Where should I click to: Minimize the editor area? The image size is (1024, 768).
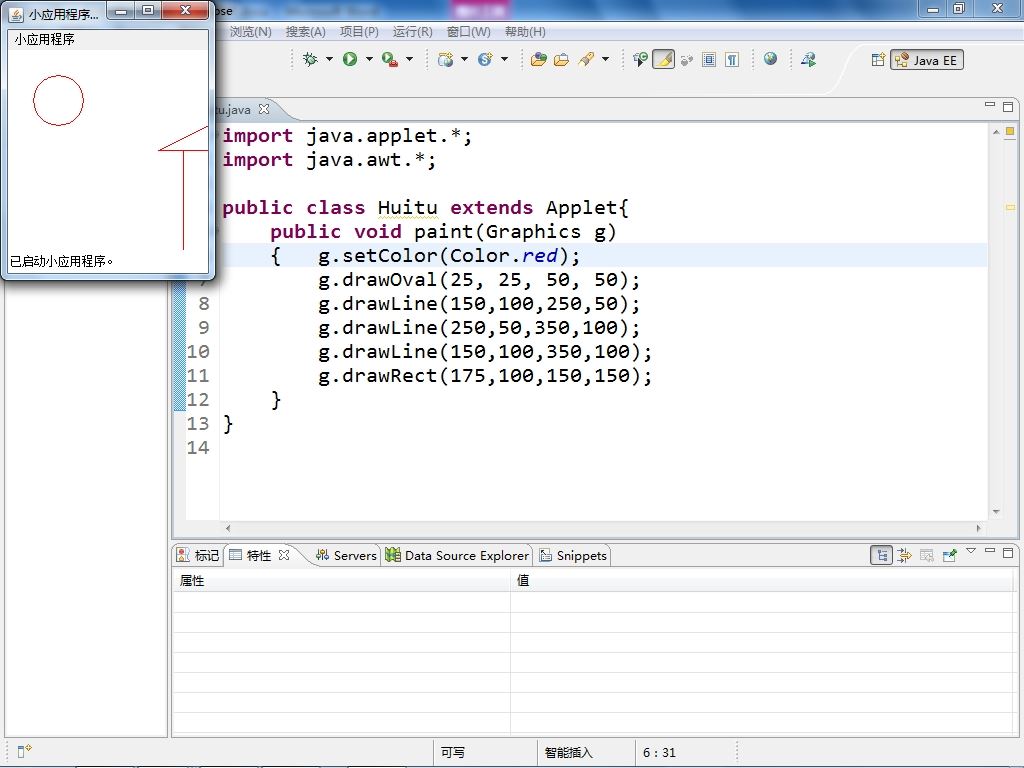point(990,104)
